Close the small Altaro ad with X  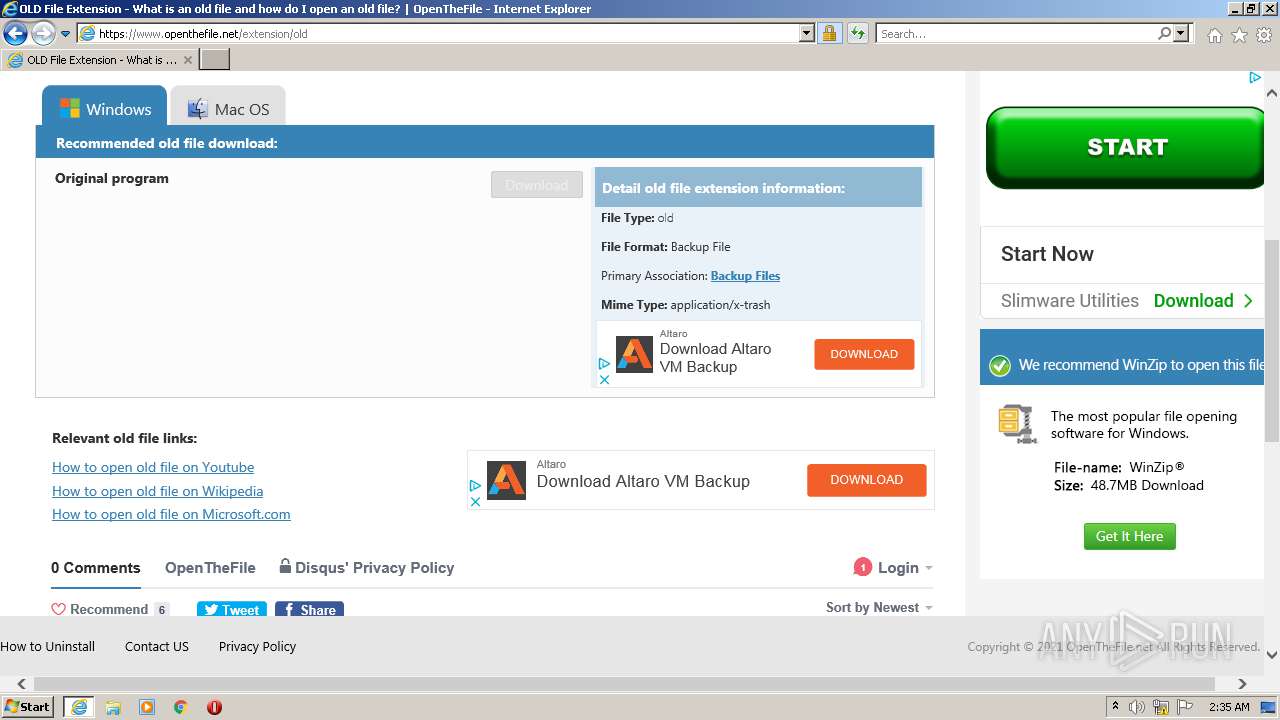coord(604,380)
